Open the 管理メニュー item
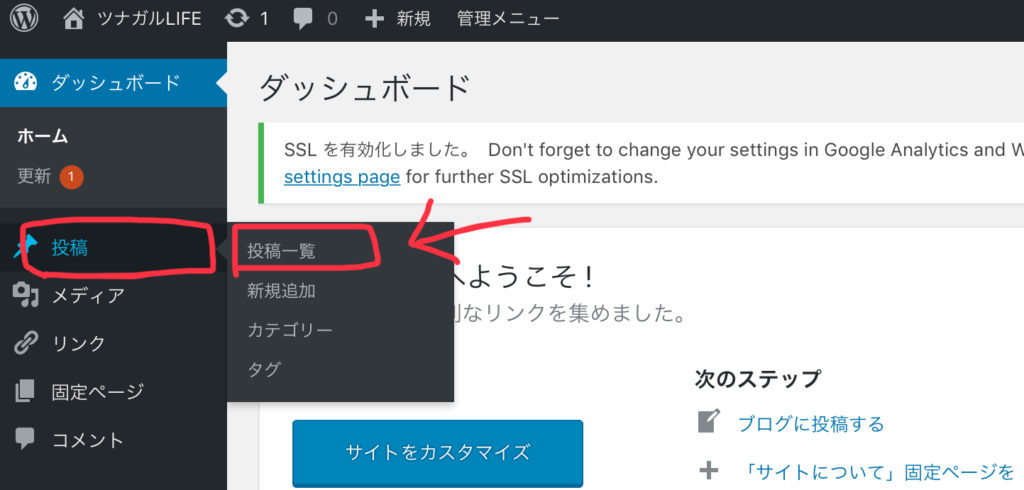1024x490 pixels. (x=507, y=19)
